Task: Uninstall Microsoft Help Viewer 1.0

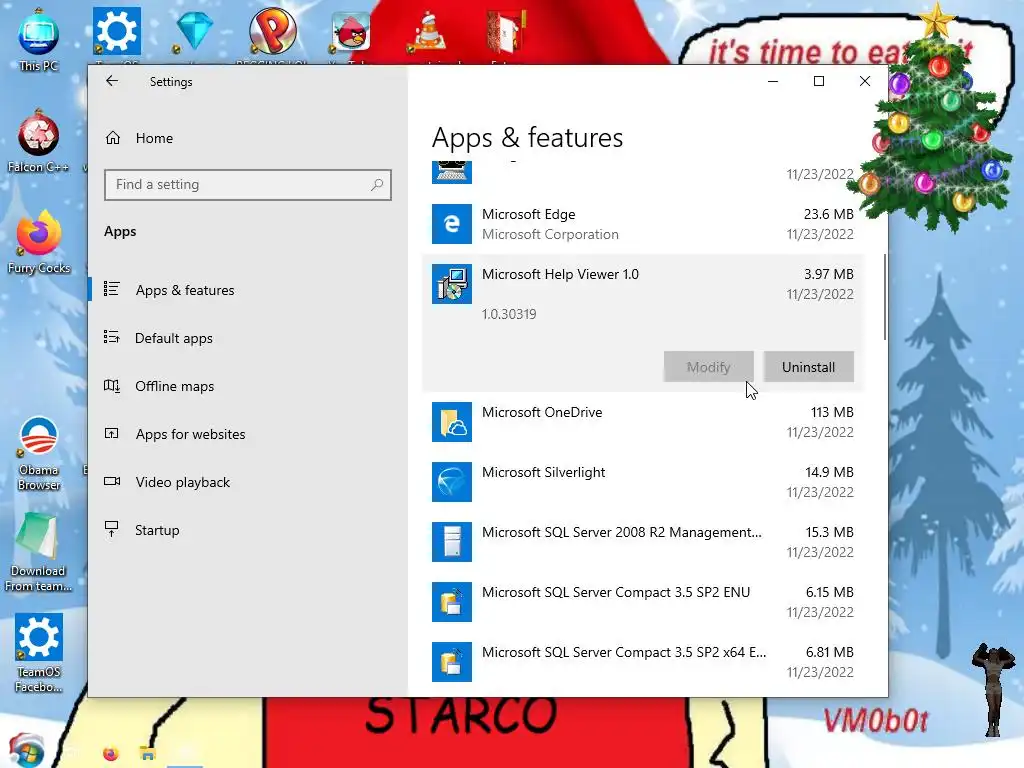Action: 808,367
